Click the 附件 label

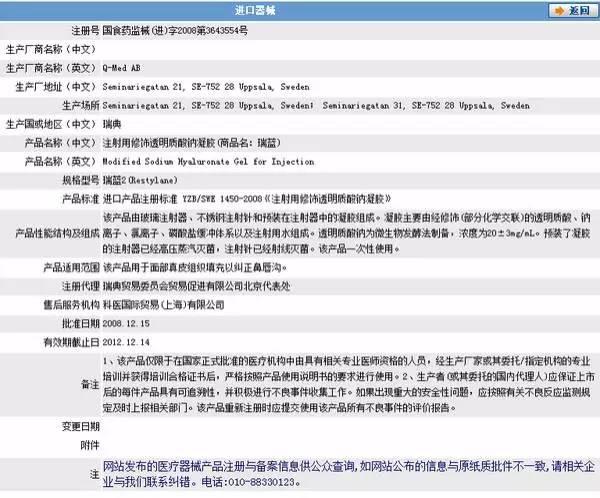(90, 445)
